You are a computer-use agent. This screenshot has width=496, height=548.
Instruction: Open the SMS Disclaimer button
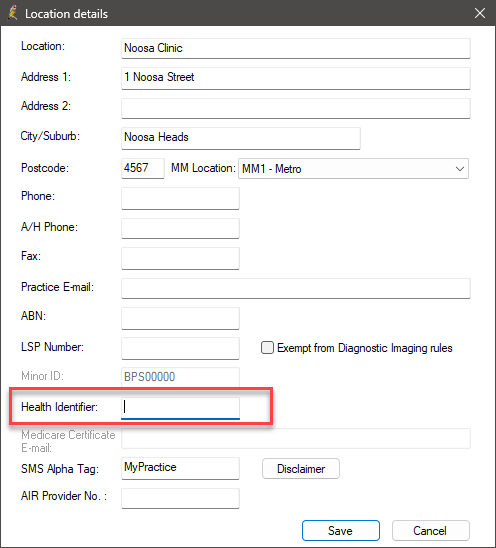[301, 469]
